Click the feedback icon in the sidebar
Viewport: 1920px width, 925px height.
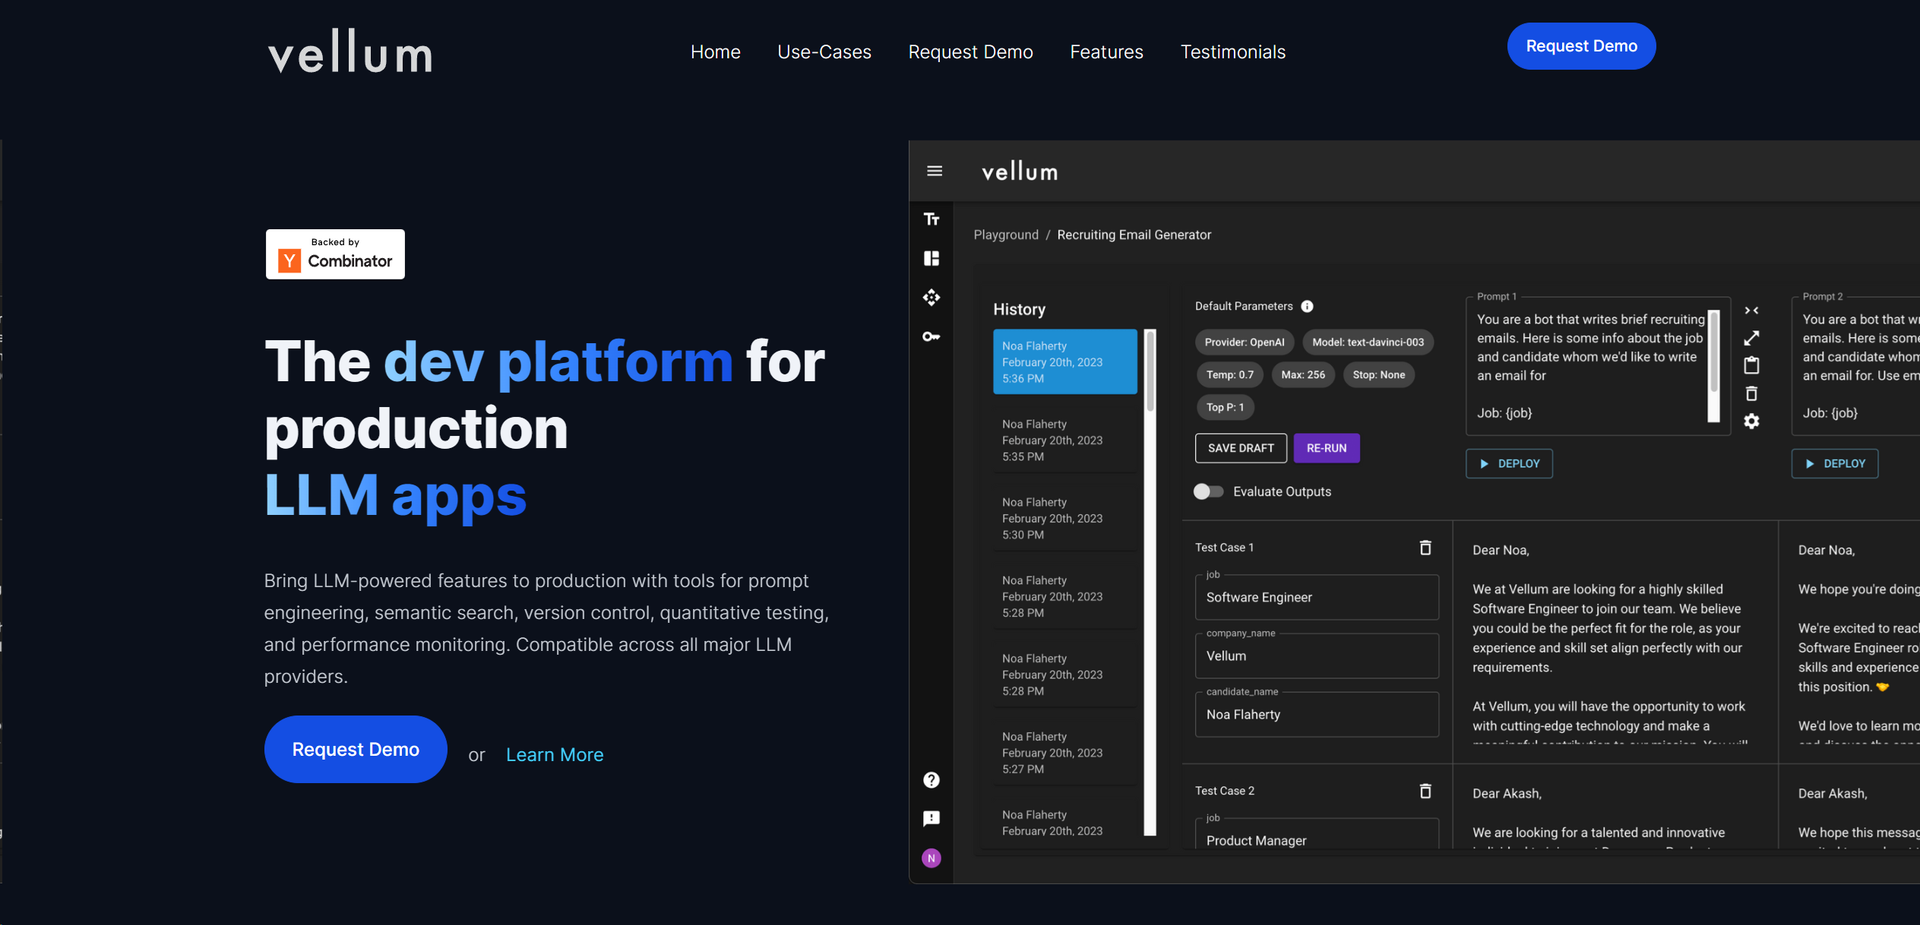(931, 819)
